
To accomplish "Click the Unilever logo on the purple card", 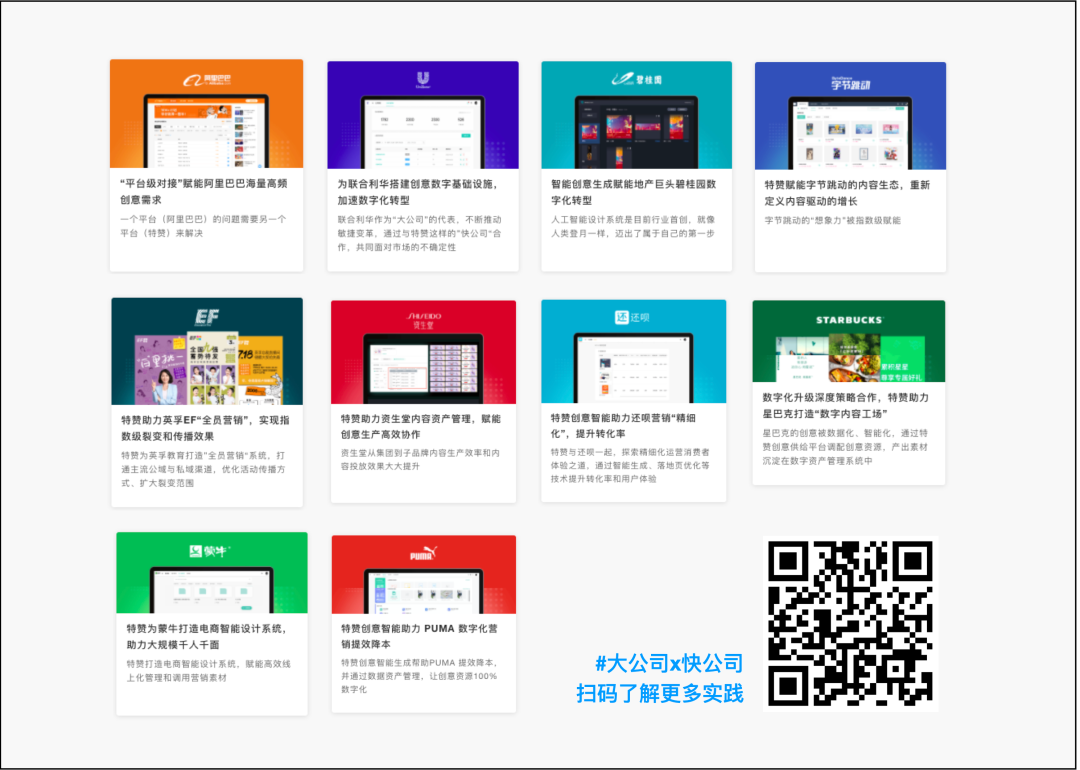I will click(x=422, y=79).
